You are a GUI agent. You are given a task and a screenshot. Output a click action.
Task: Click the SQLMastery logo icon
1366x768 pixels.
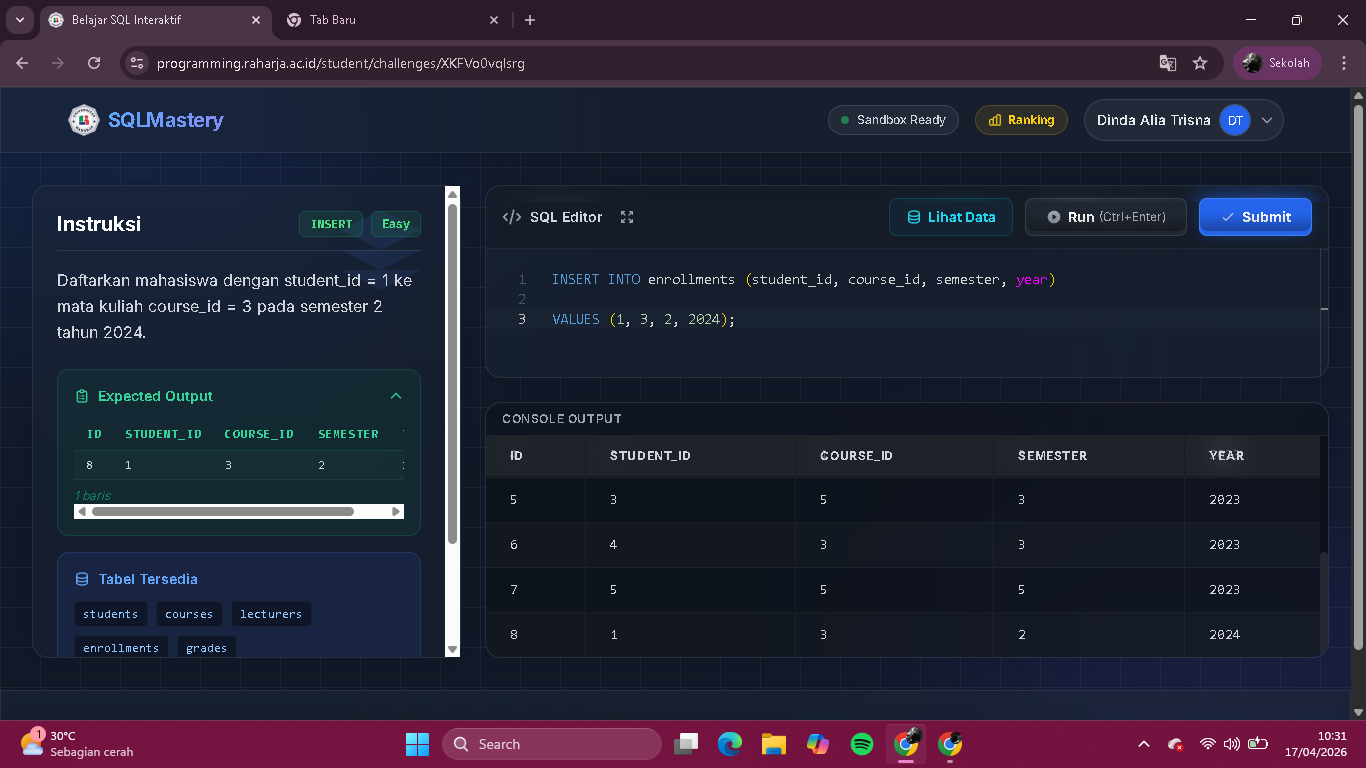(x=83, y=120)
